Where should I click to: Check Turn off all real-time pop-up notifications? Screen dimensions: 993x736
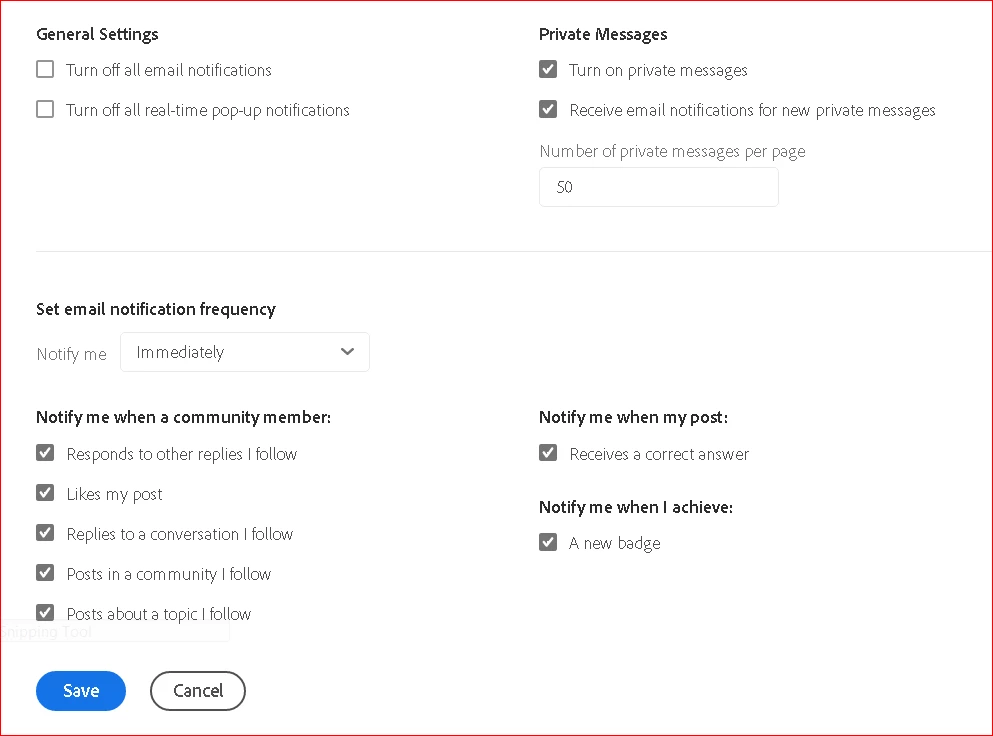coord(45,110)
